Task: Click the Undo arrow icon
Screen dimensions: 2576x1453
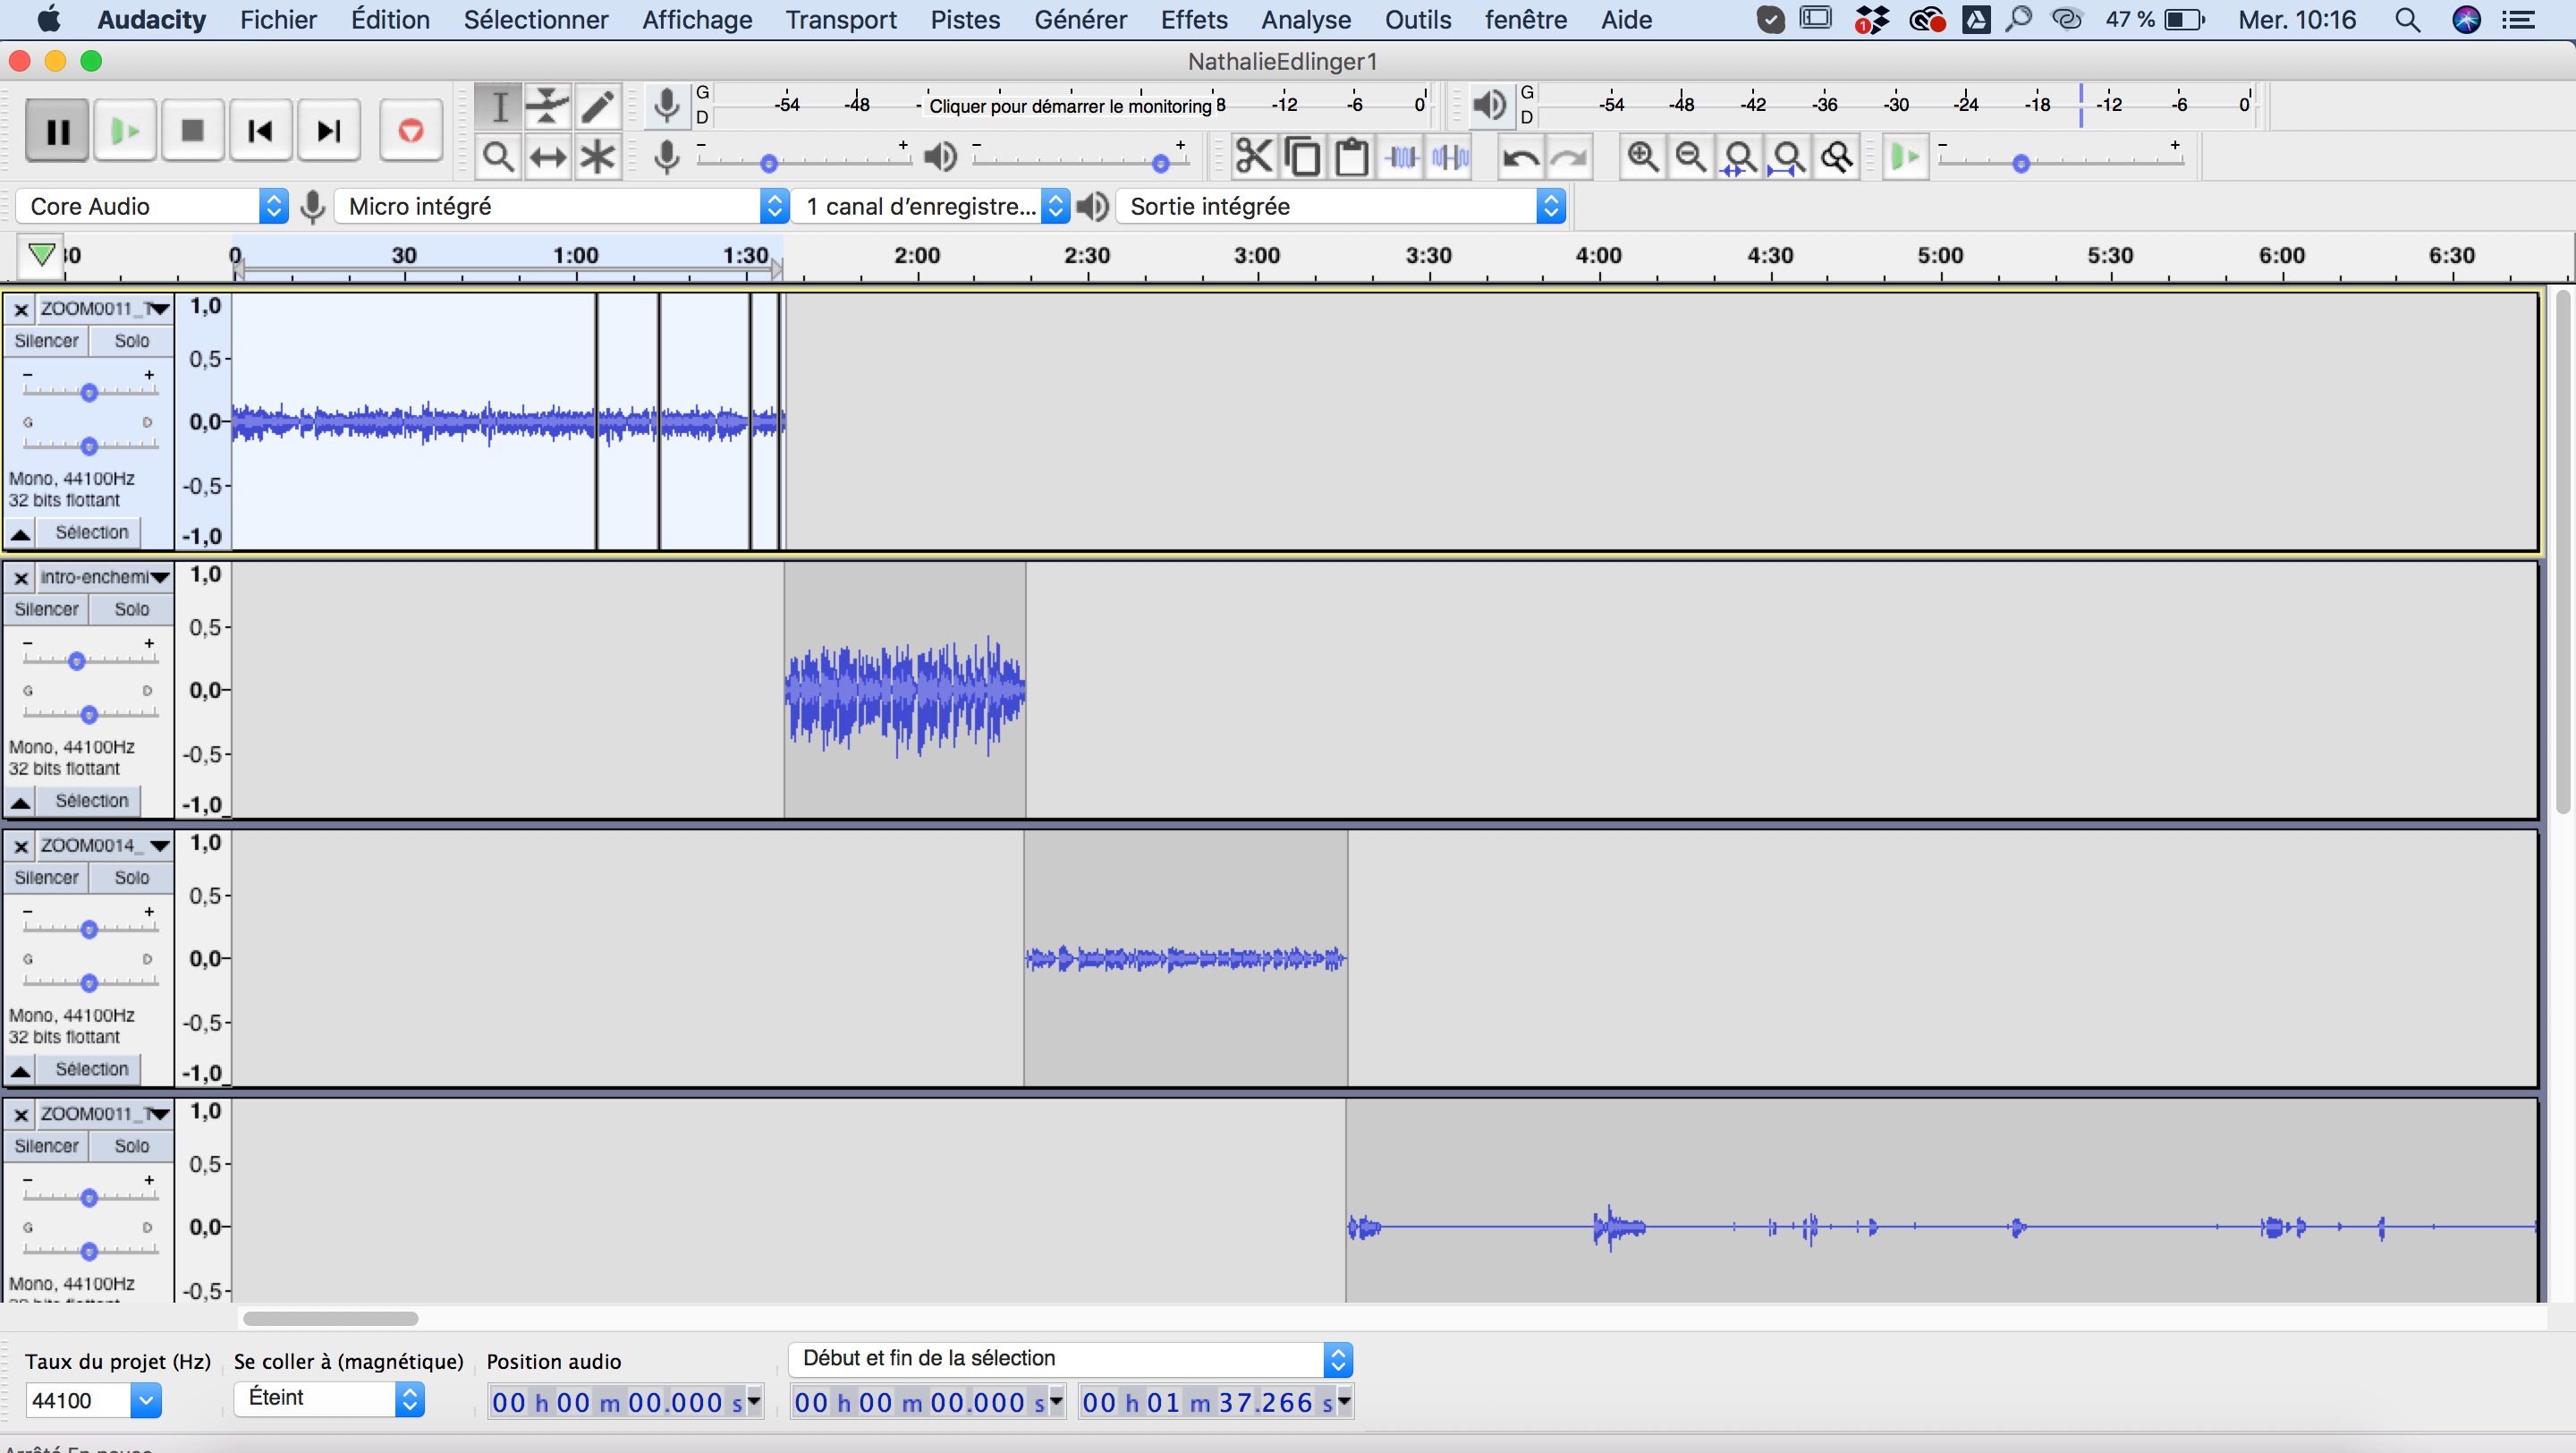Action: point(1521,157)
